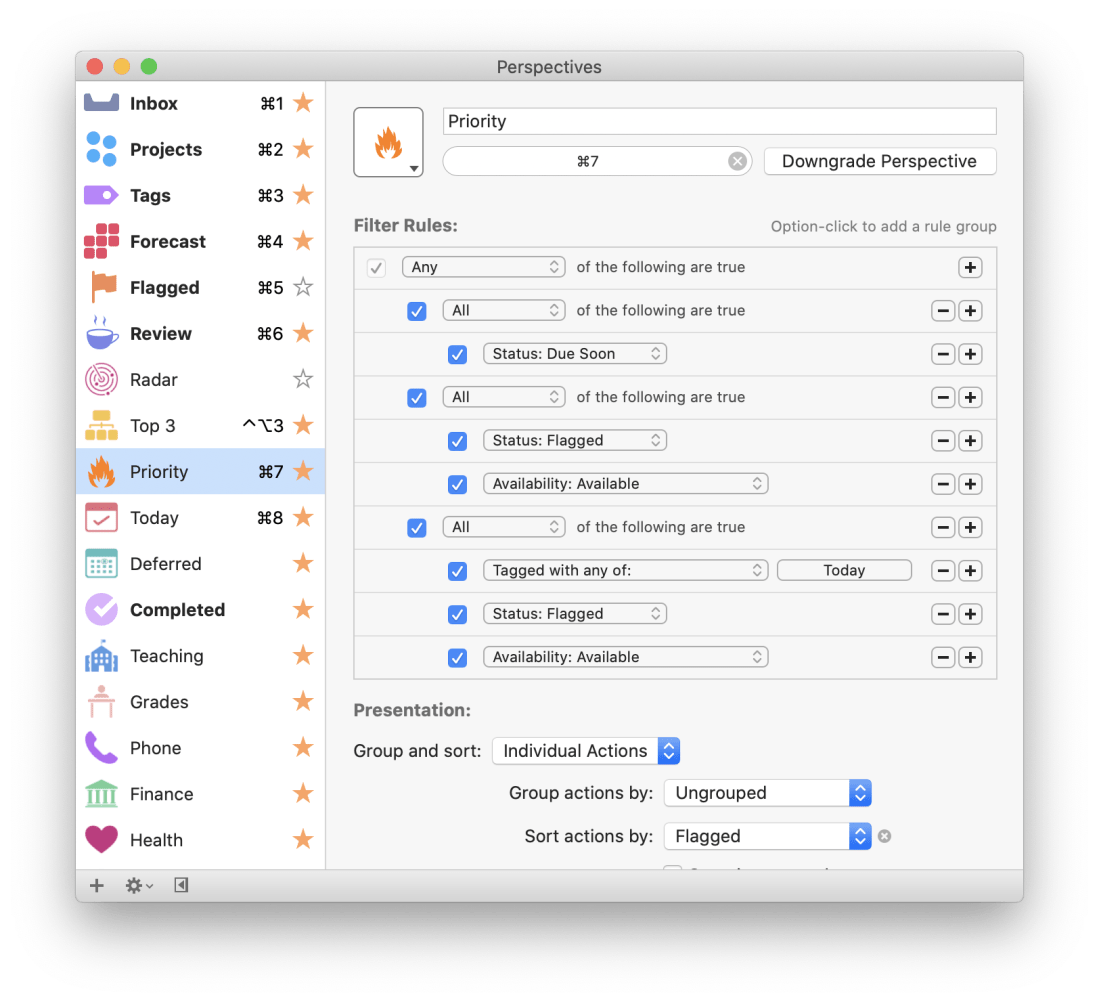Image resolution: width=1099 pixels, height=1002 pixels.
Task: Click the Radar perspective icon
Action: (101, 380)
